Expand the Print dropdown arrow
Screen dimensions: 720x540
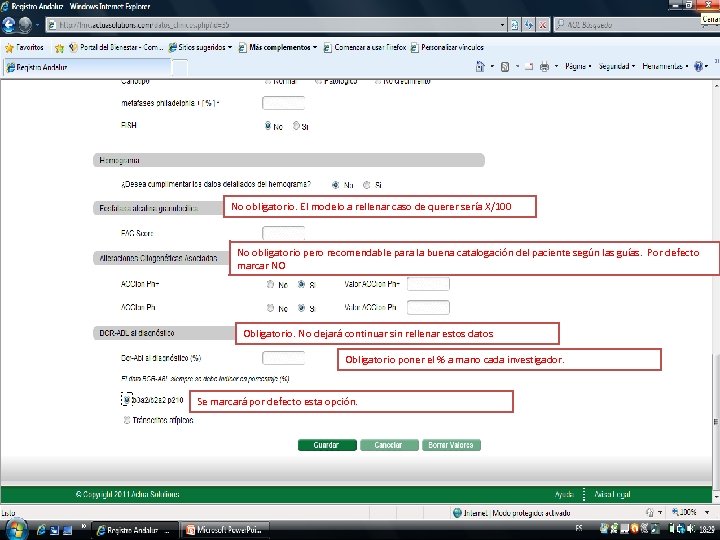coord(556,67)
